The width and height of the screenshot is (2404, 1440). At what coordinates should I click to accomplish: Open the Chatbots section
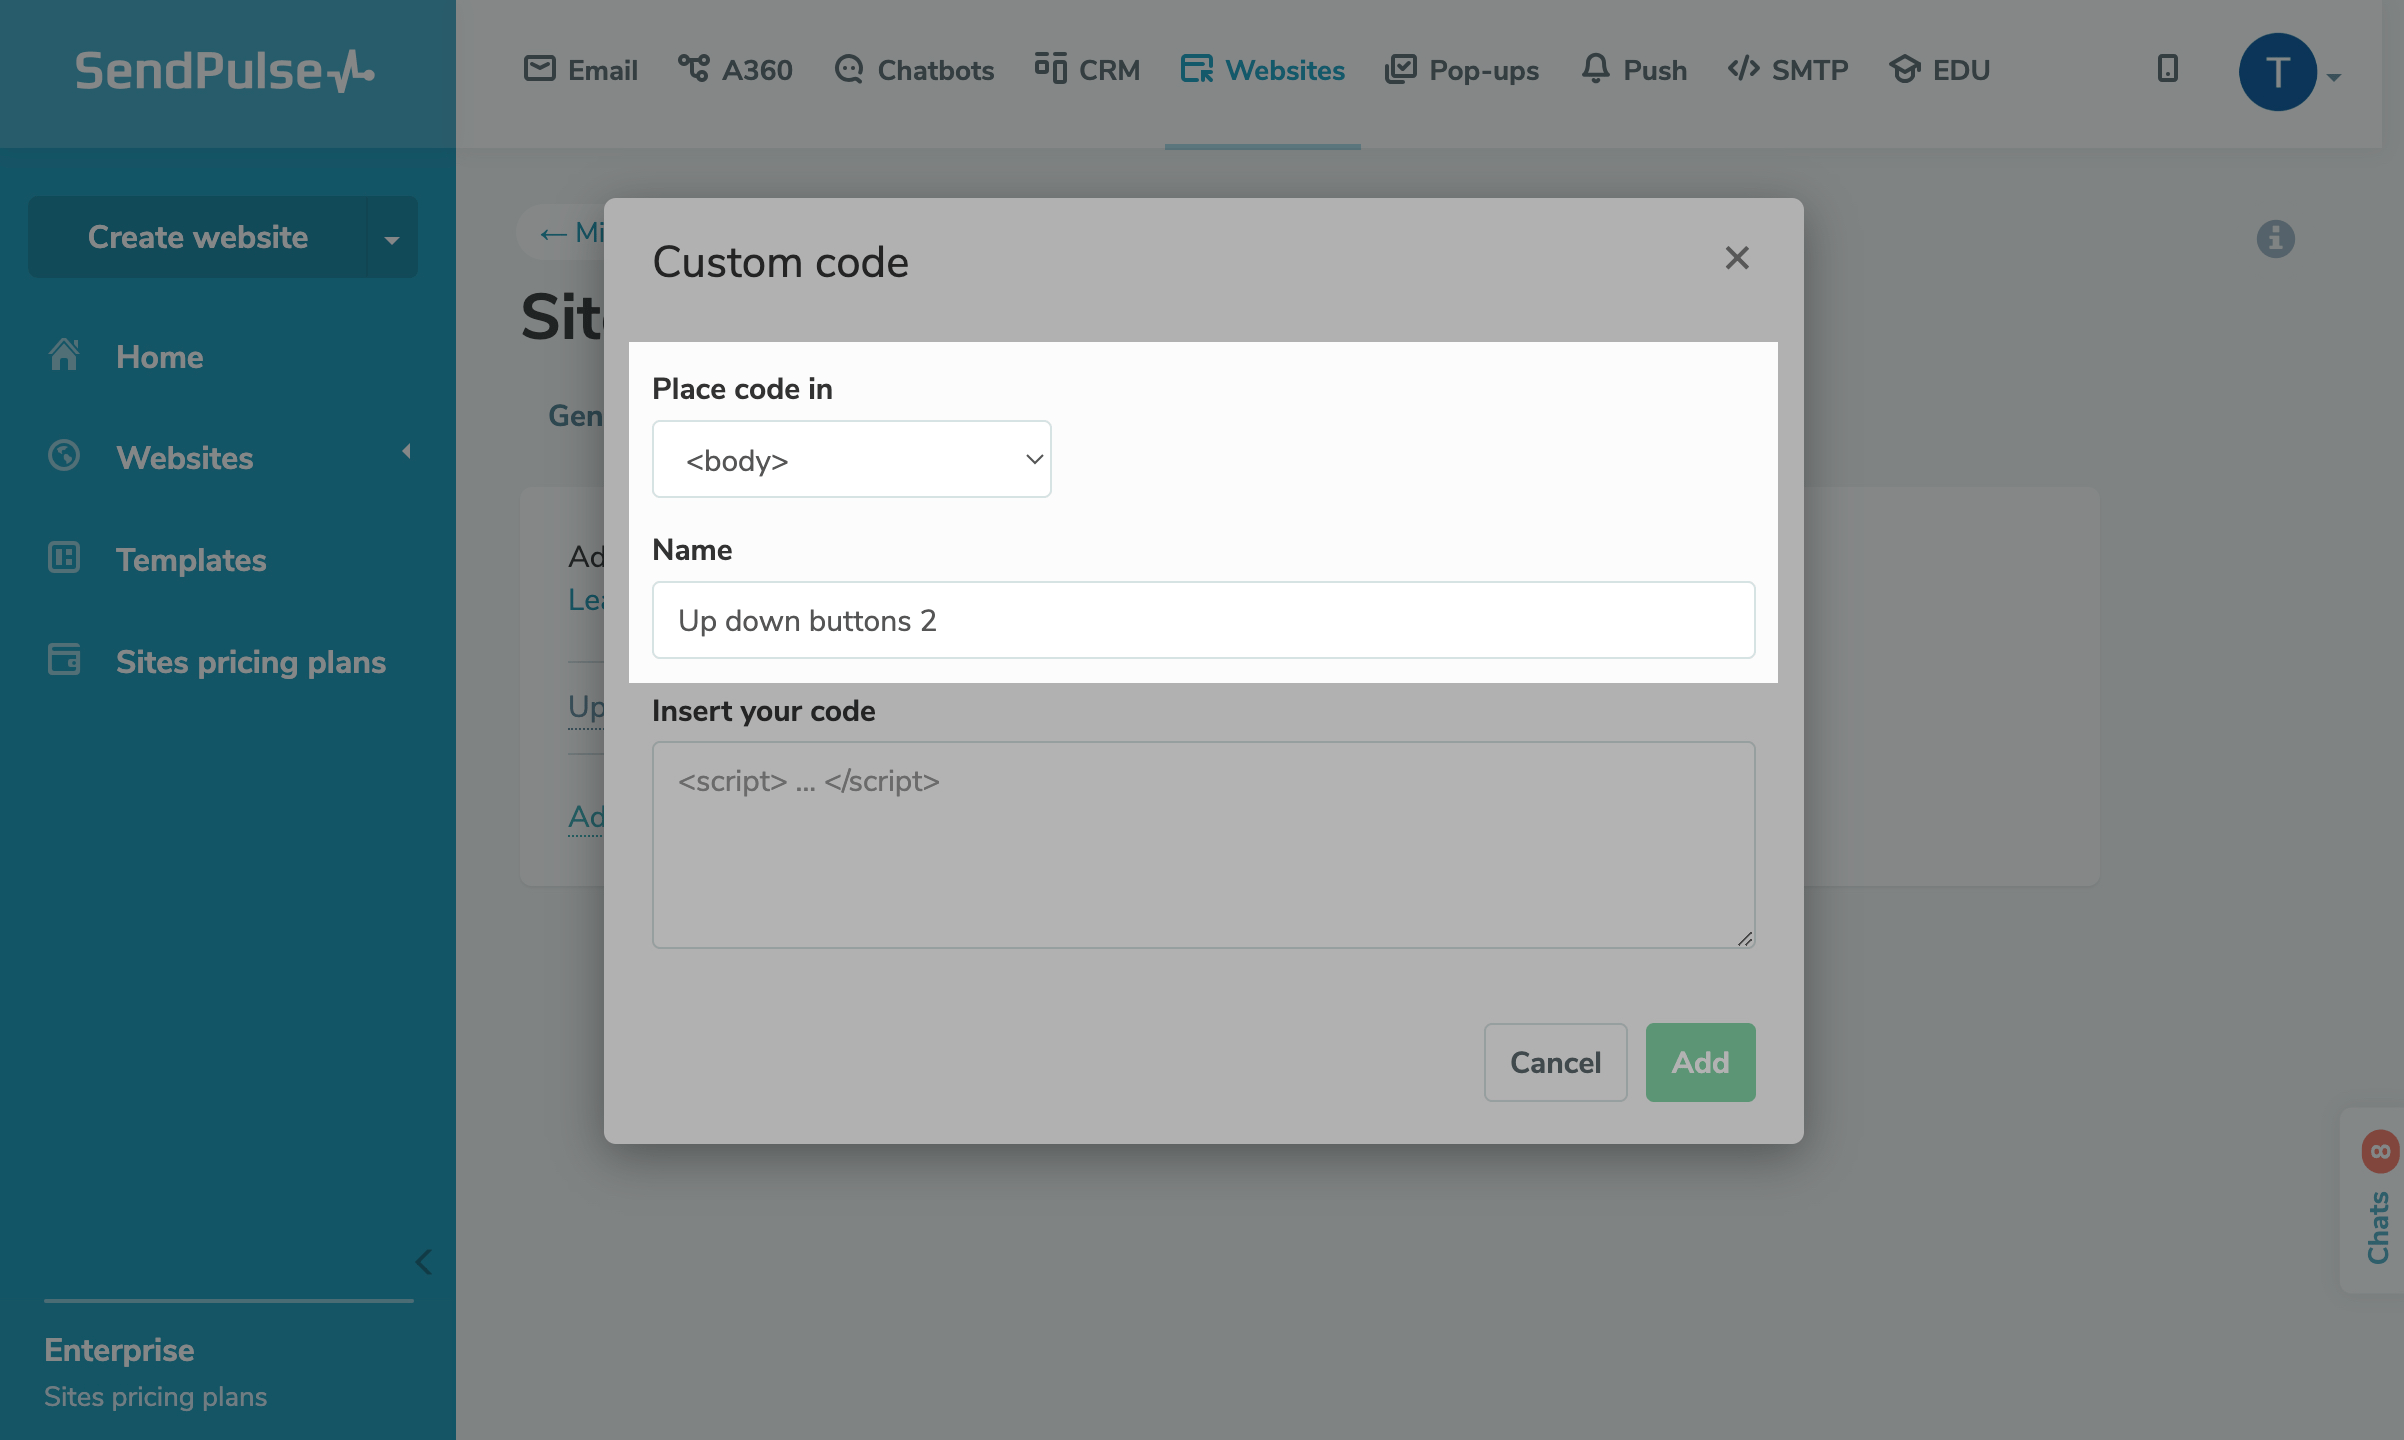point(849,69)
